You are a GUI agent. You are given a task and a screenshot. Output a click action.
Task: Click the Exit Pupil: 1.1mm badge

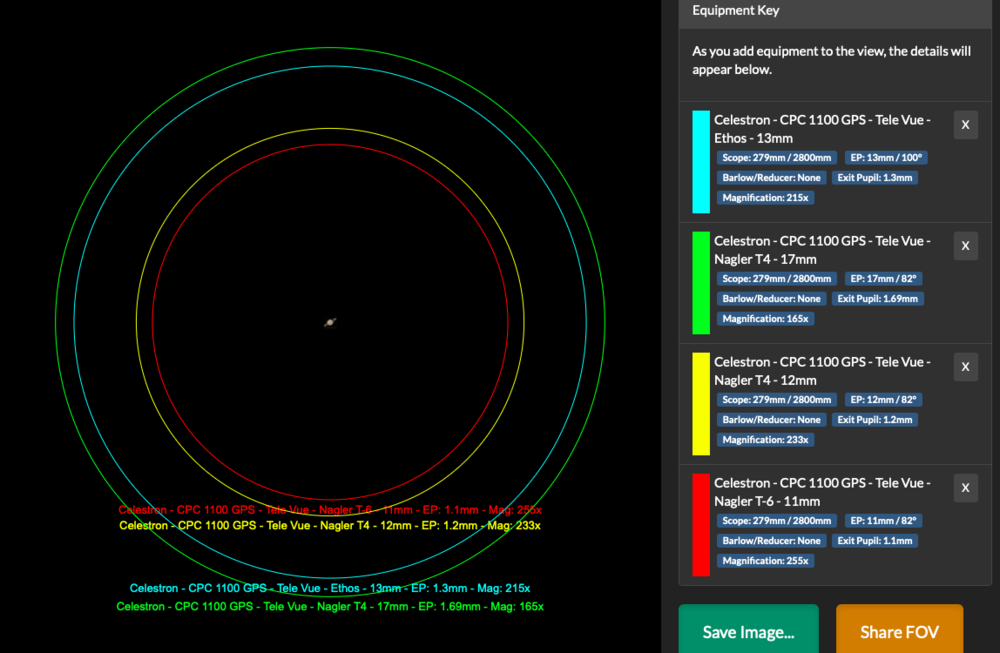874,541
